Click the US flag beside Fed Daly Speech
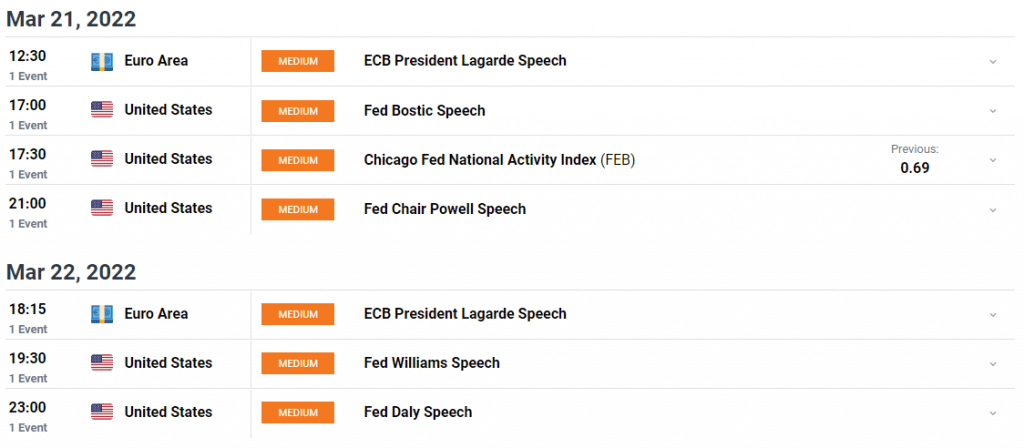 102,412
